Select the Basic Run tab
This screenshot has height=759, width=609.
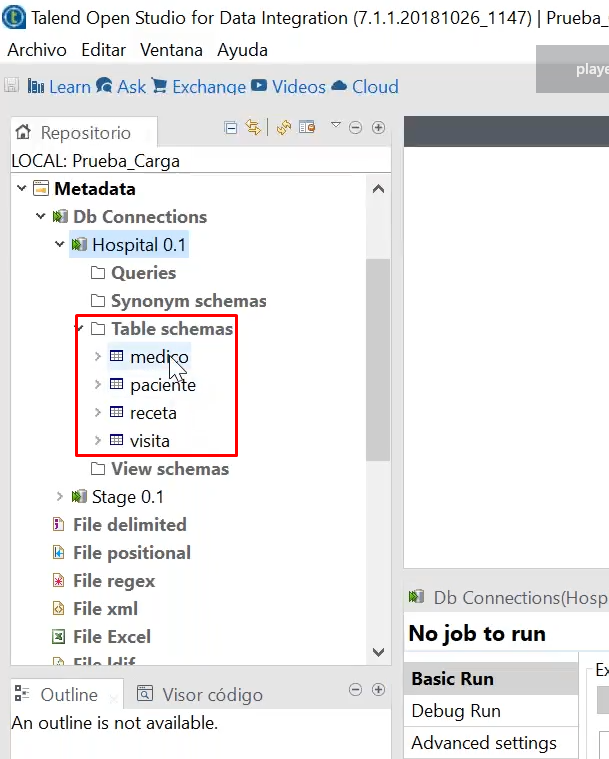click(x=491, y=679)
